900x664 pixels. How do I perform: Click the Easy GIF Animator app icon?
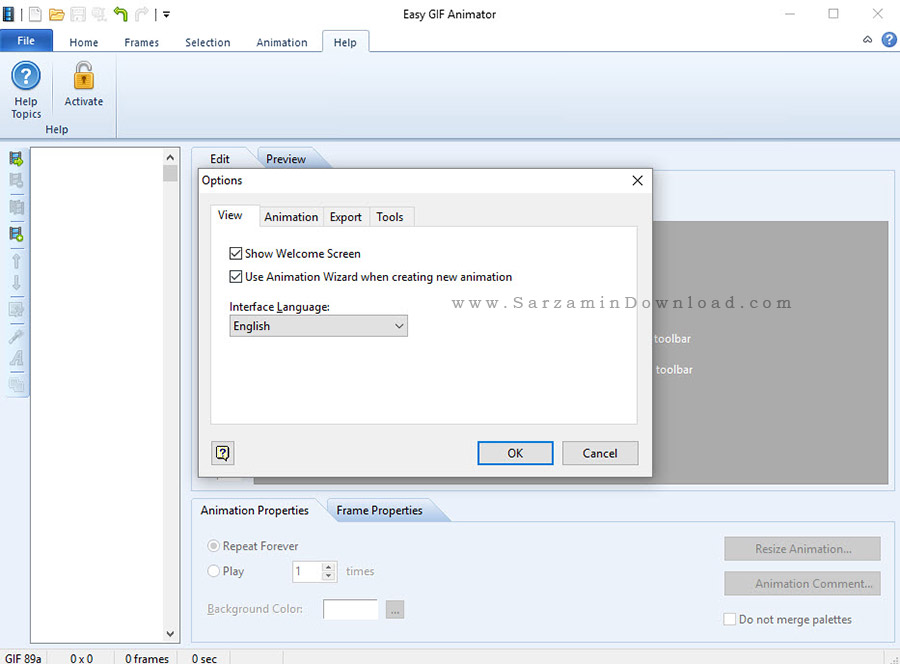(x=9, y=14)
